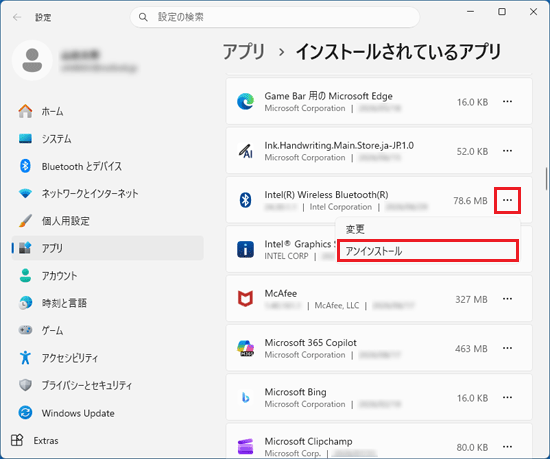Click the Wi-Fi icon in the sidebar
This screenshot has height=459, width=550.
[25, 193]
